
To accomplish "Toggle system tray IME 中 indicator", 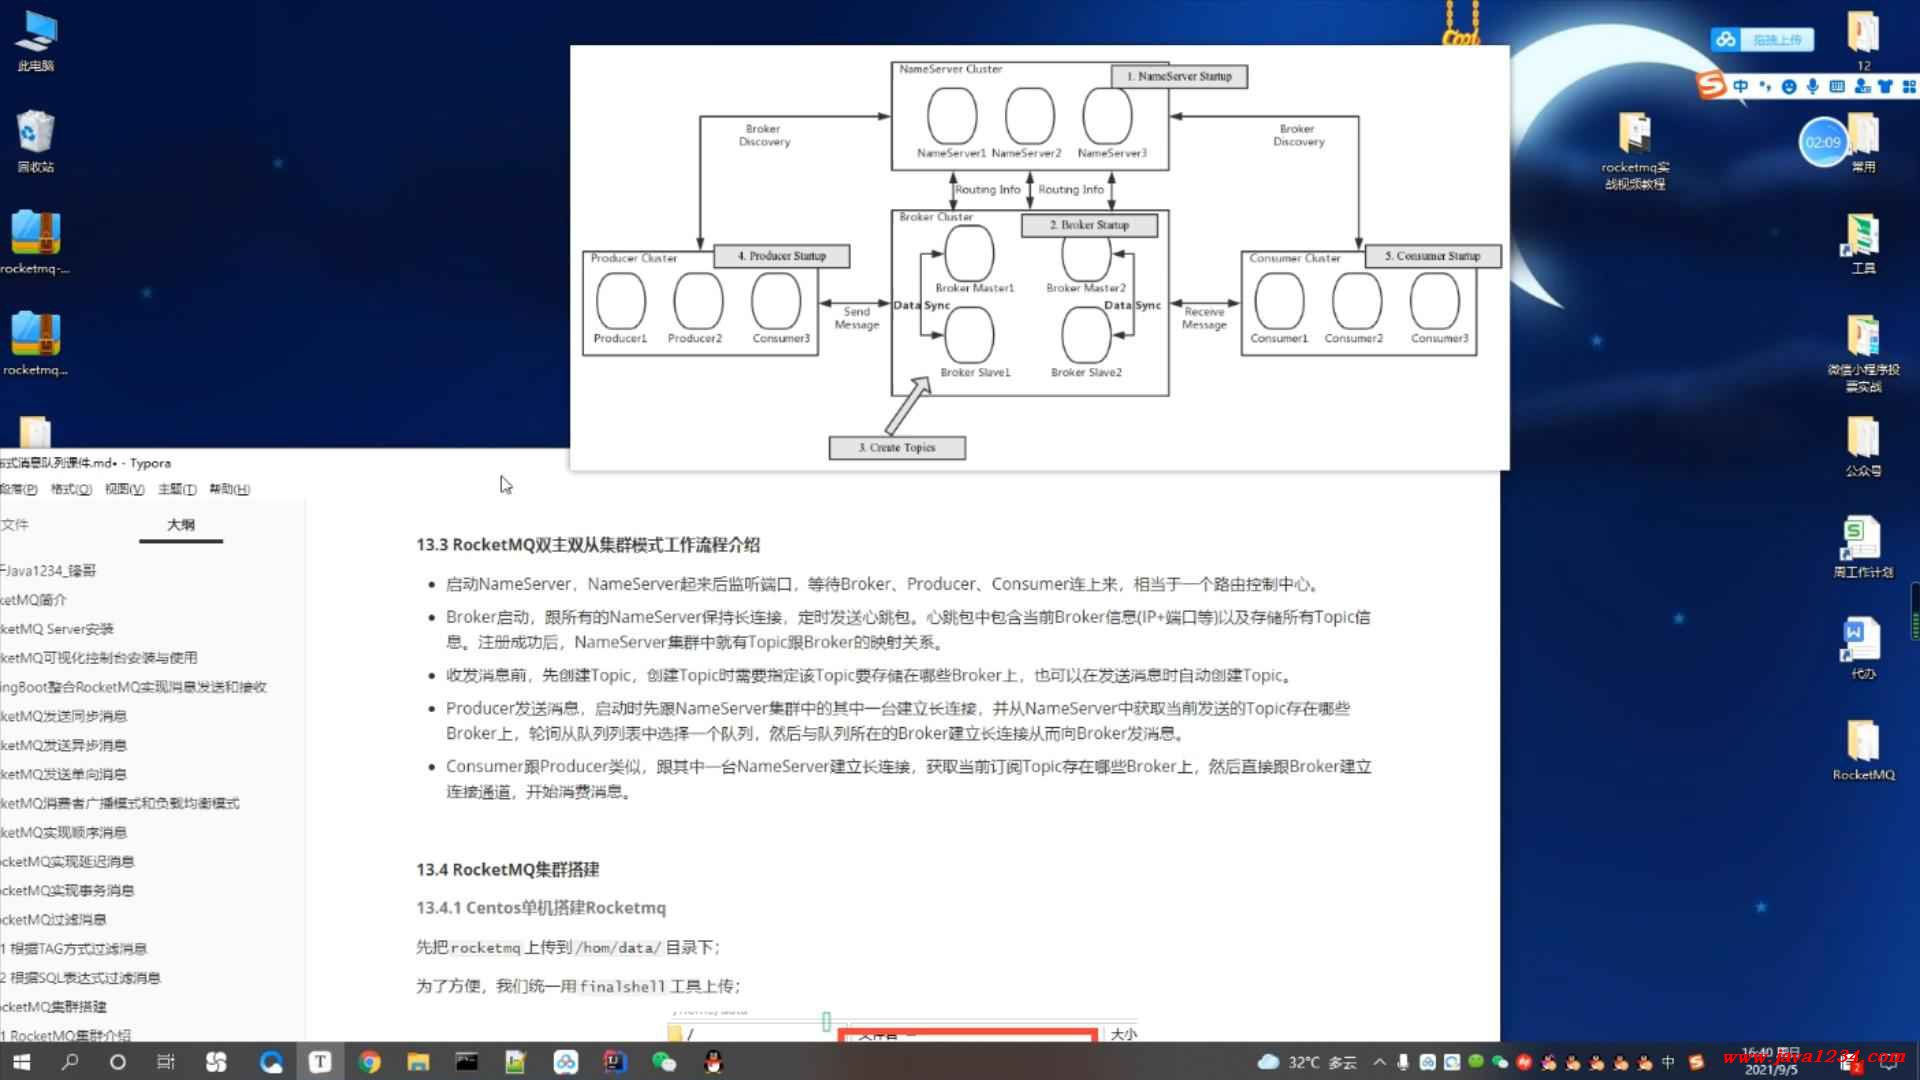I will point(1668,1062).
